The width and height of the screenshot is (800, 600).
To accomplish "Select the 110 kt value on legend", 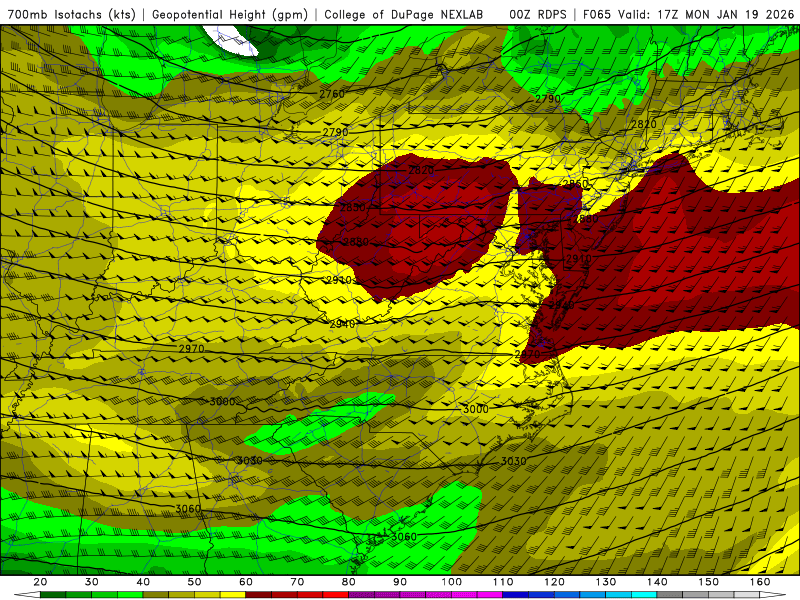I will pyautogui.click(x=503, y=582).
